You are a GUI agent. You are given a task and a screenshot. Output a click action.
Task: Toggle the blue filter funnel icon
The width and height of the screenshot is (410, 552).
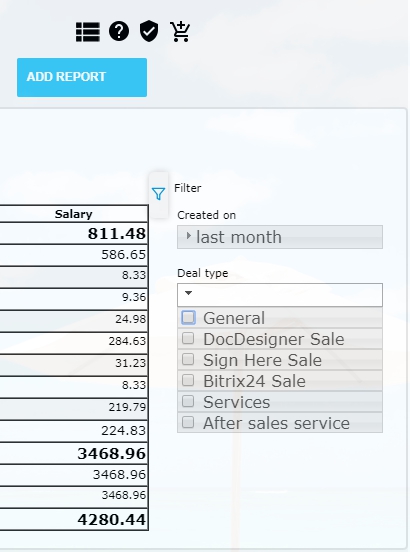158,194
